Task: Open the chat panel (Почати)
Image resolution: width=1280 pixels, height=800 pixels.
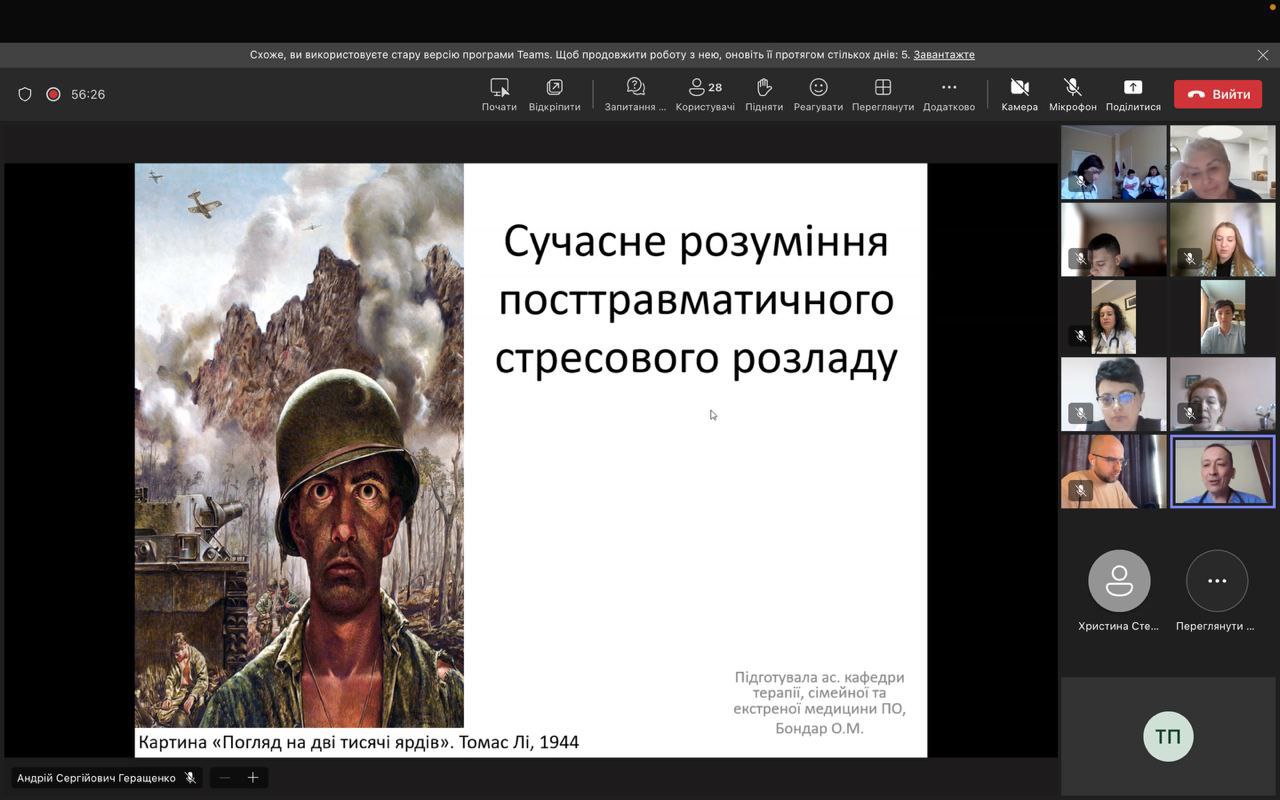Action: (x=499, y=94)
